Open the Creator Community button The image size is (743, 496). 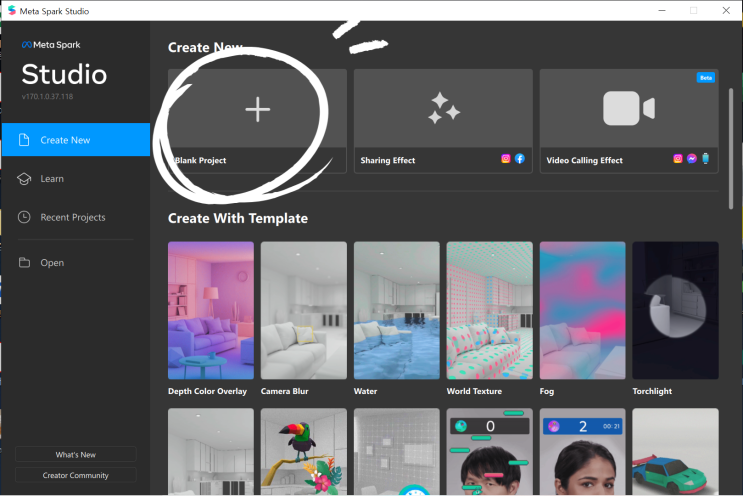[x=76, y=475]
